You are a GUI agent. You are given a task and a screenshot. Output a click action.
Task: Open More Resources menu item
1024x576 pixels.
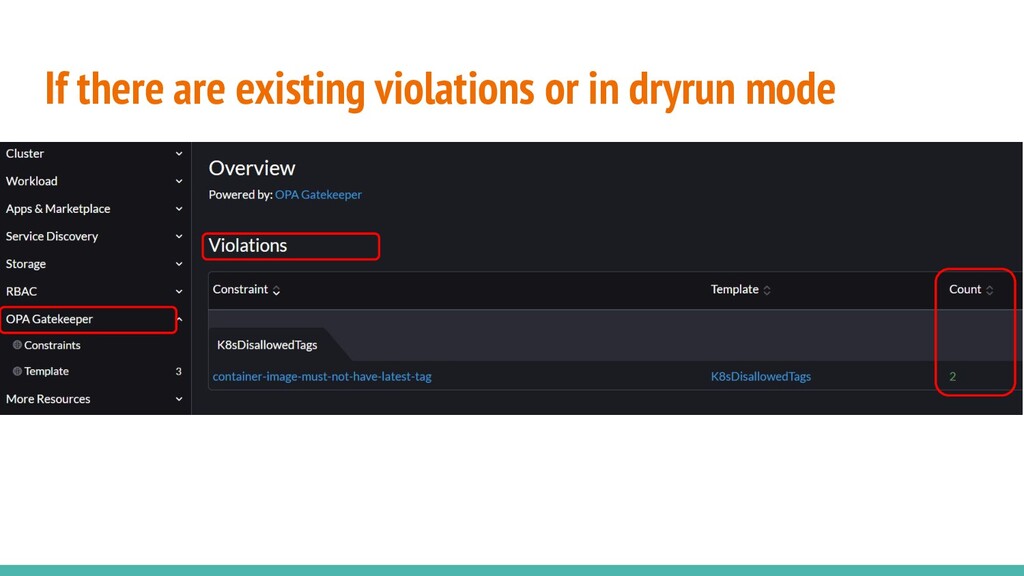tap(48, 399)
